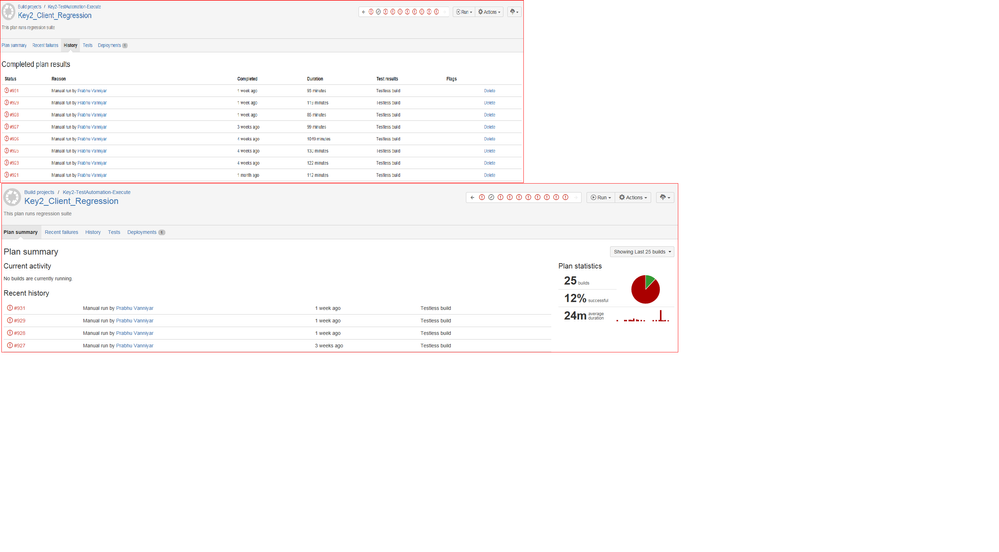The image size is (999, 552).
Task: Open dropdown right of Actions in History view
Action: click(514, 12)
